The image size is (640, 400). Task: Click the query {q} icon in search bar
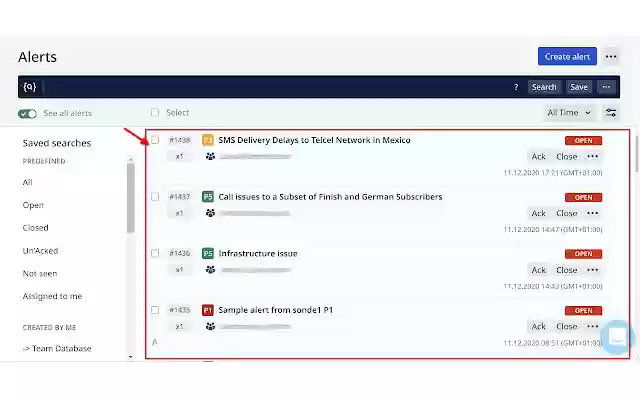30,87
